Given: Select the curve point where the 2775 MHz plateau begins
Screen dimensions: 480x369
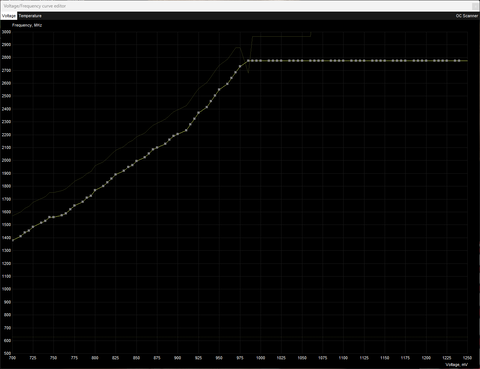Looking at the screenshot, I should (248, 61).
